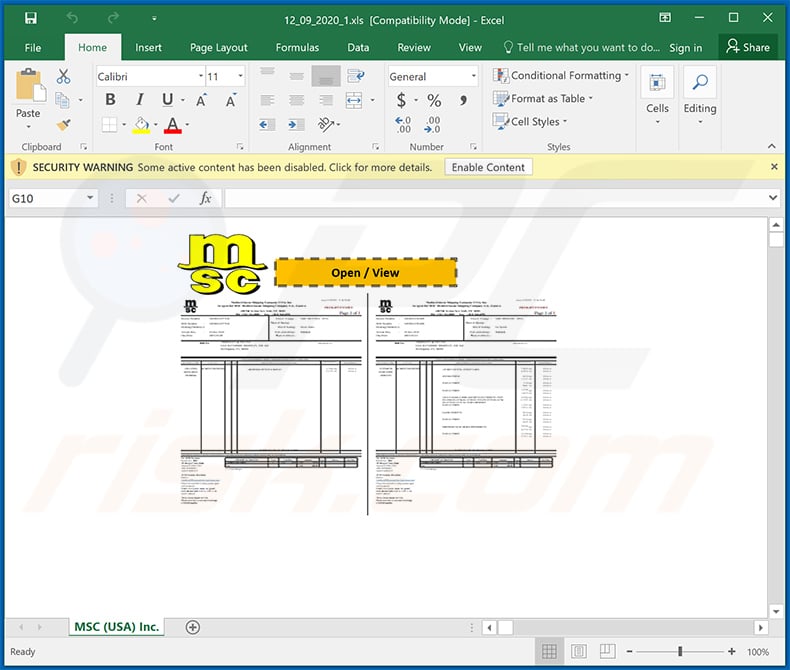Click the Enable Content button

pyautogui.click(x=488, y=167)
